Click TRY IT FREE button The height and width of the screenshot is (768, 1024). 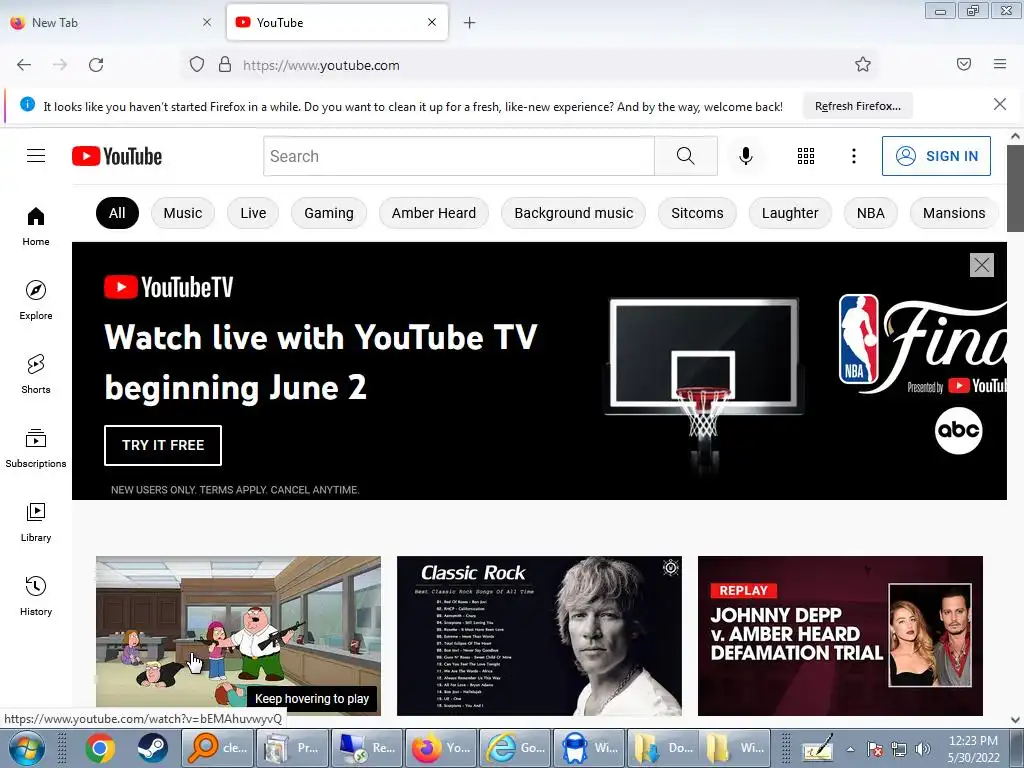163,445
